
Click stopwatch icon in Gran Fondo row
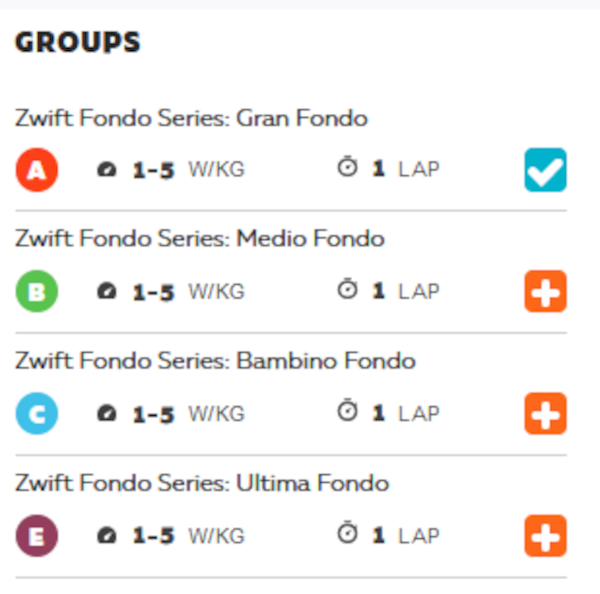point(347,166)
